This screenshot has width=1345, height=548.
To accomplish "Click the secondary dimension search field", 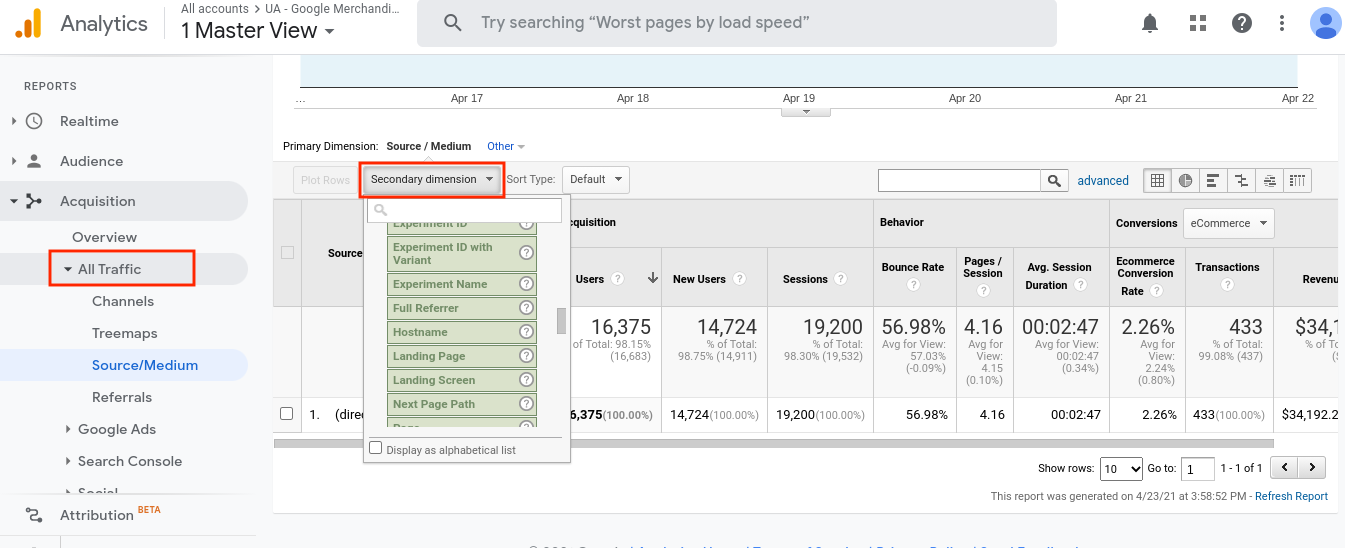I will [465, 210].
